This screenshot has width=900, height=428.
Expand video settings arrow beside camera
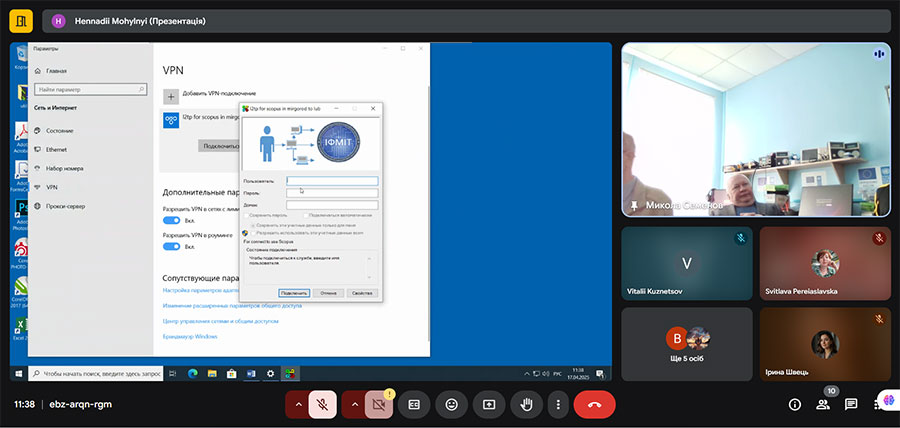pos(353,404)
